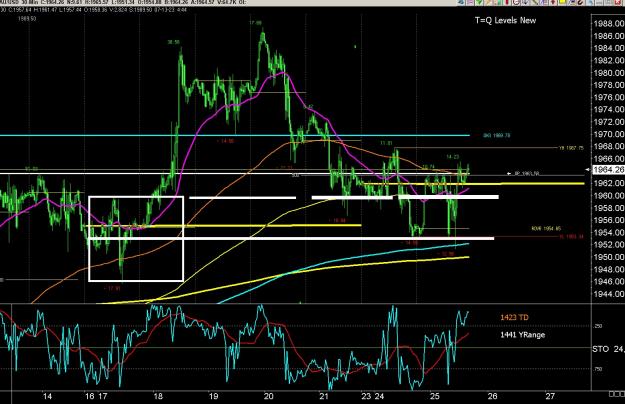This screenshot has height=404, width=625.
Task: Click date 21 on the time axis
Action: point(324,396)
